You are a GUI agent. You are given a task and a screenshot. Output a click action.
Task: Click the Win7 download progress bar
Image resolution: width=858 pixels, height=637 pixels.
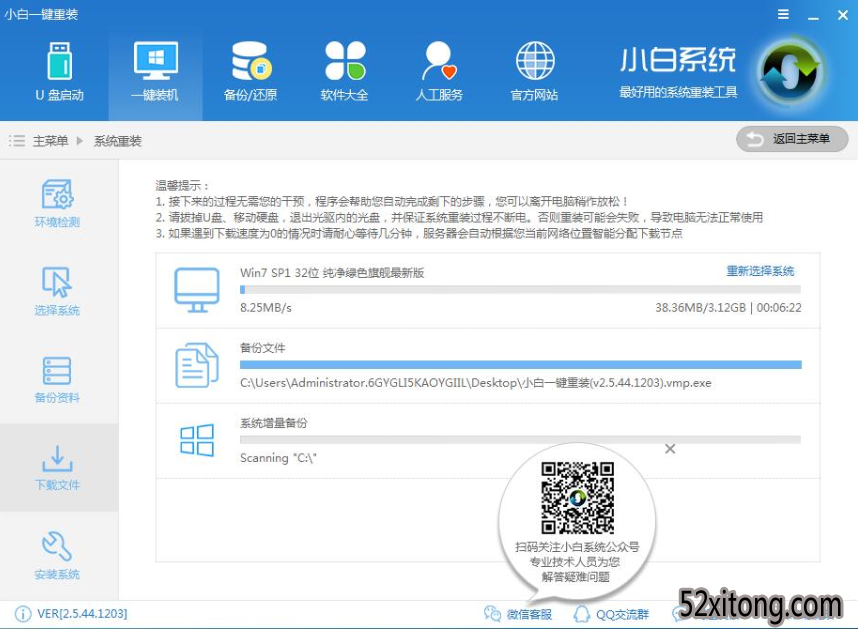tap(520, 289)
